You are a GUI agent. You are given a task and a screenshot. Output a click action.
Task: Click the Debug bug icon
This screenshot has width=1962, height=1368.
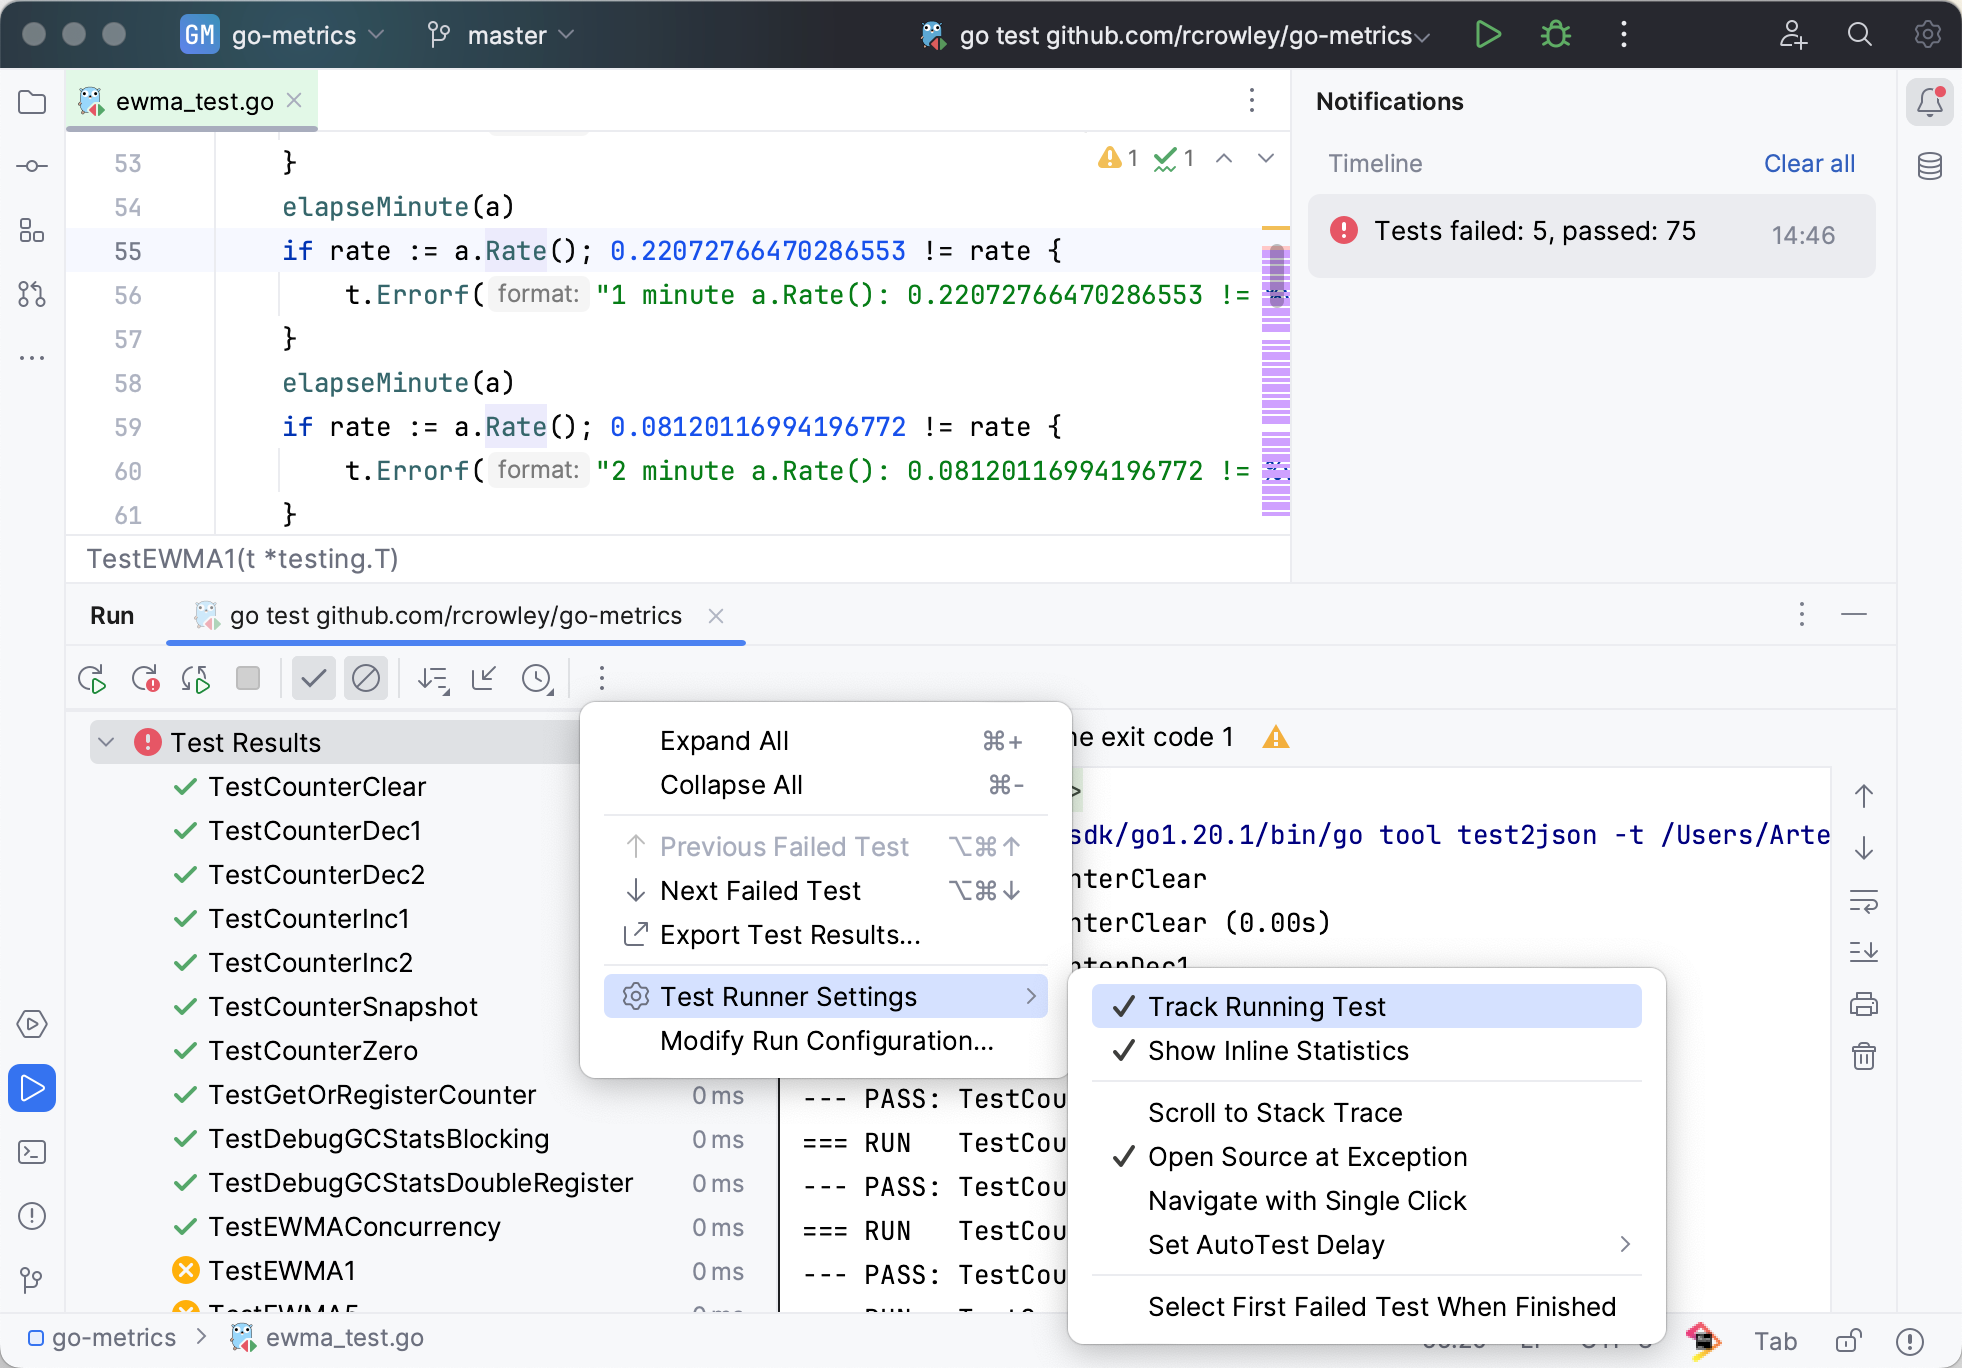[1555, 35]
